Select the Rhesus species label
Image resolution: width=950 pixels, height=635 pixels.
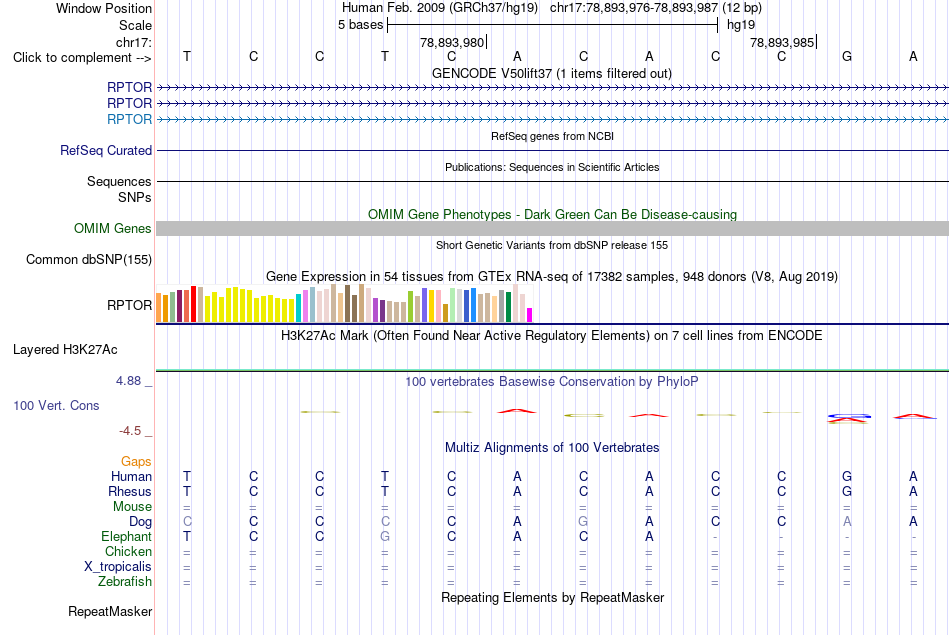click(x=130, y=491)
